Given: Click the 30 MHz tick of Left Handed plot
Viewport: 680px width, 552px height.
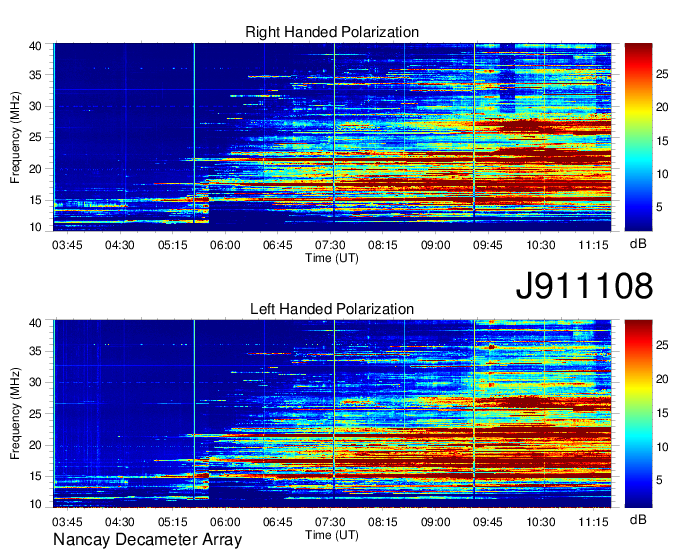Looking at the screenshot, I should [36, 382].
